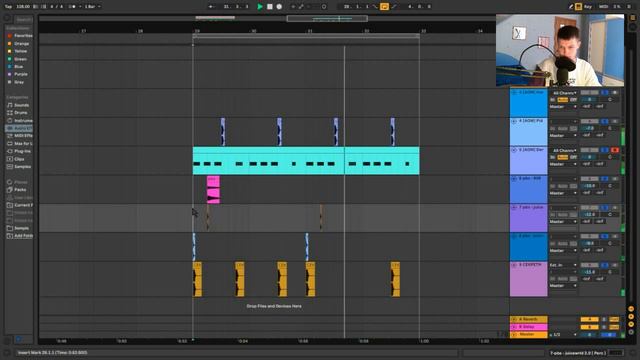Image resolution: width=640 pixels, height=360 pixels.
Task: Click the arrangement loop brace
Action: tap(306, 36)
